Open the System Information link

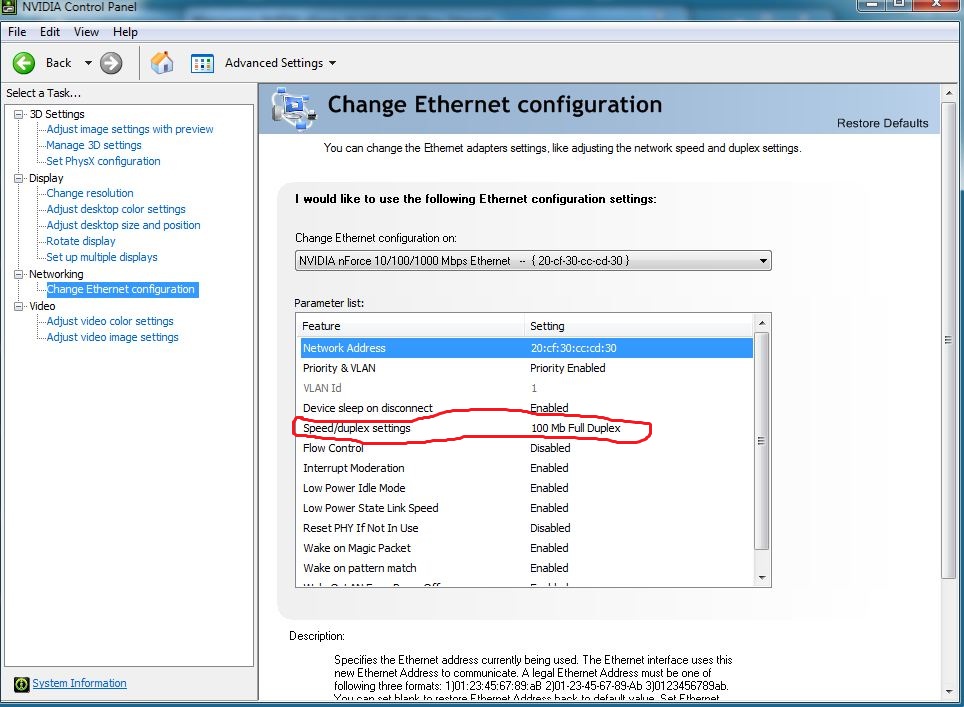[79, 683]
